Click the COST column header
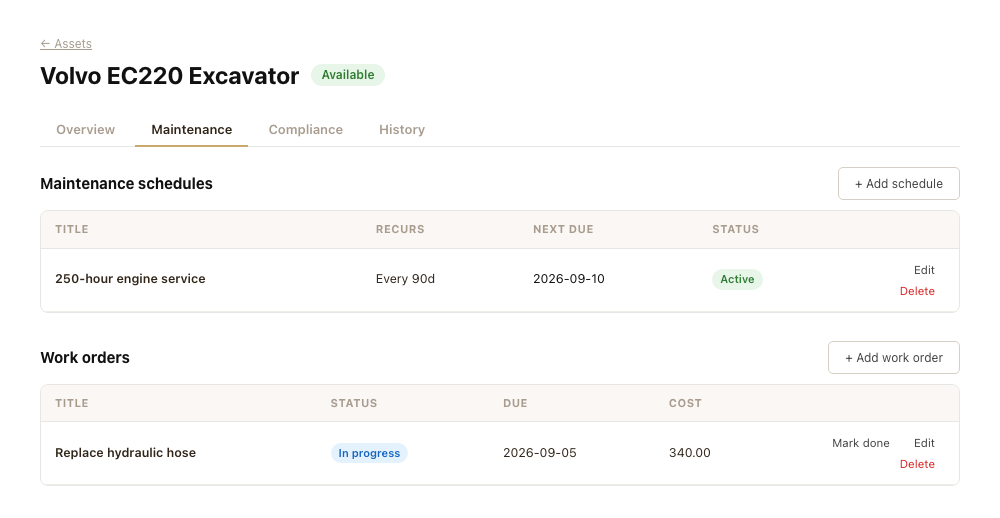 click(x=685, y=403)
